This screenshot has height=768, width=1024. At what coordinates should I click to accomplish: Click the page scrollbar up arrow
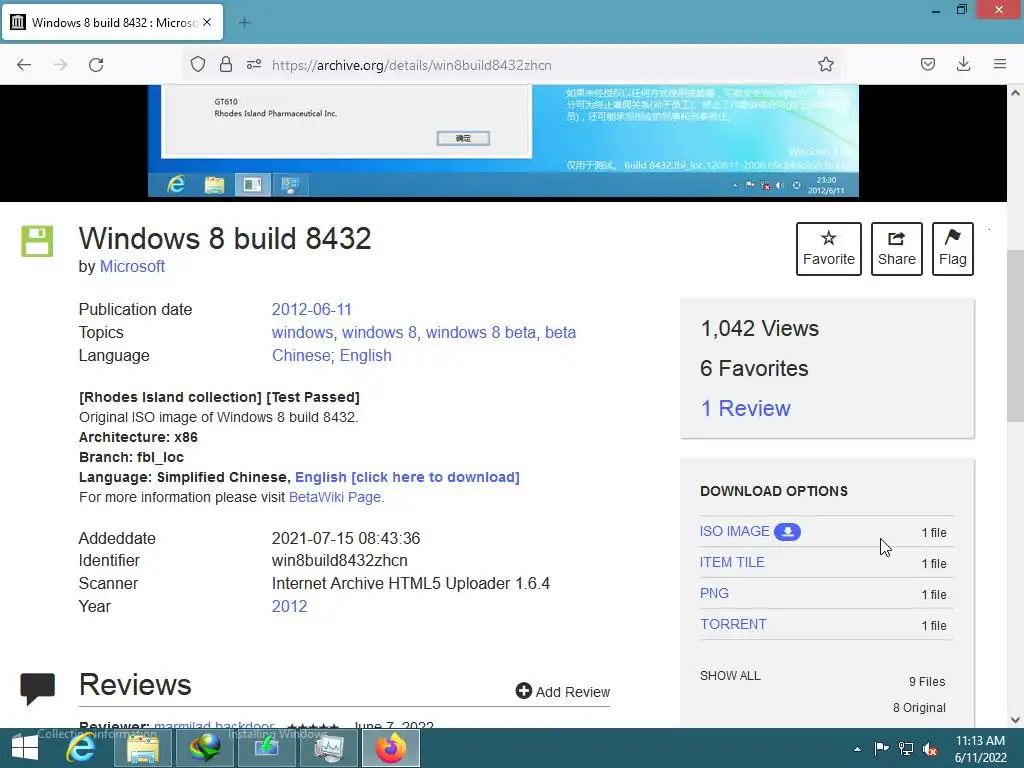1016,93
